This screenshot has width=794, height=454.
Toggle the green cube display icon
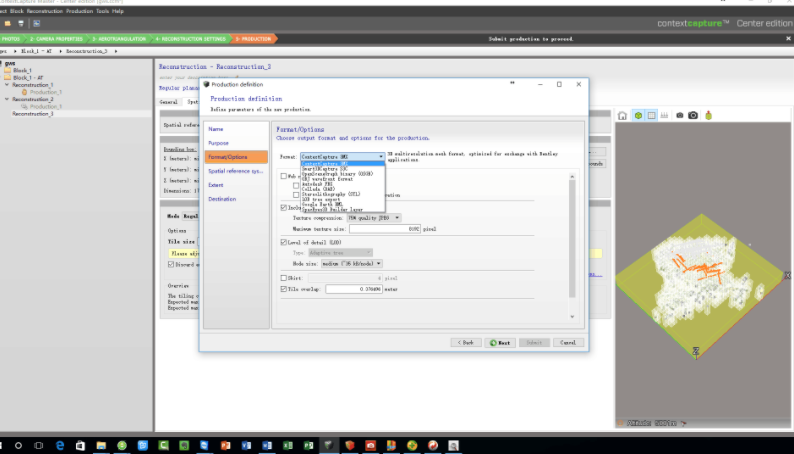coord(638,115)
